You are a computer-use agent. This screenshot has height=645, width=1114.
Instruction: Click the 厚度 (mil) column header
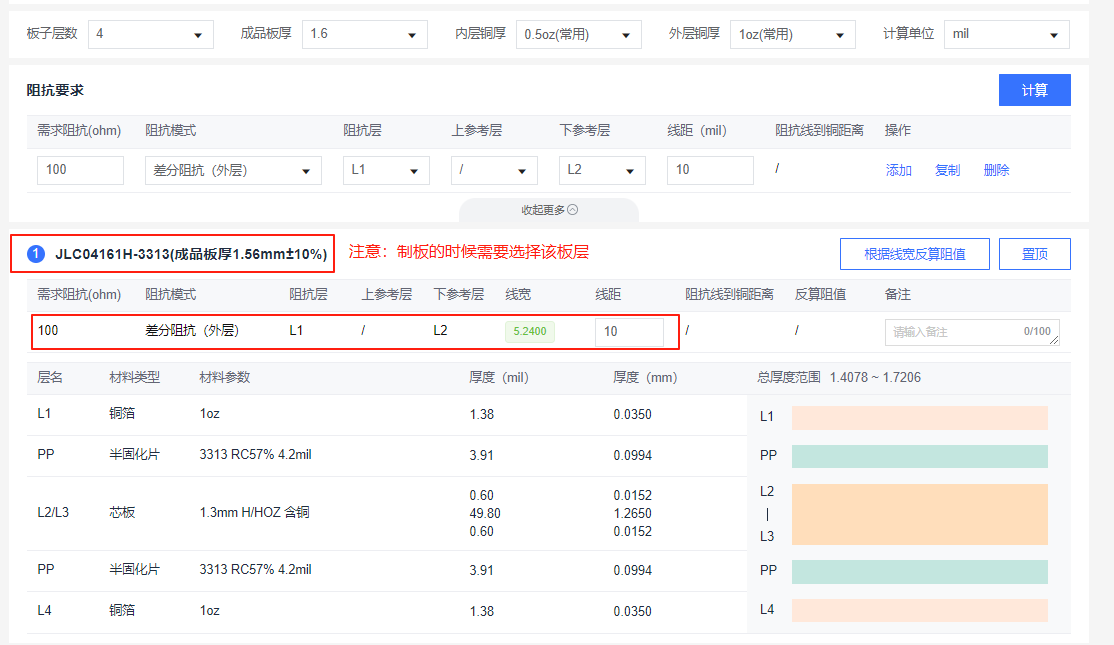pyautogui.click(x=499, y=377)
